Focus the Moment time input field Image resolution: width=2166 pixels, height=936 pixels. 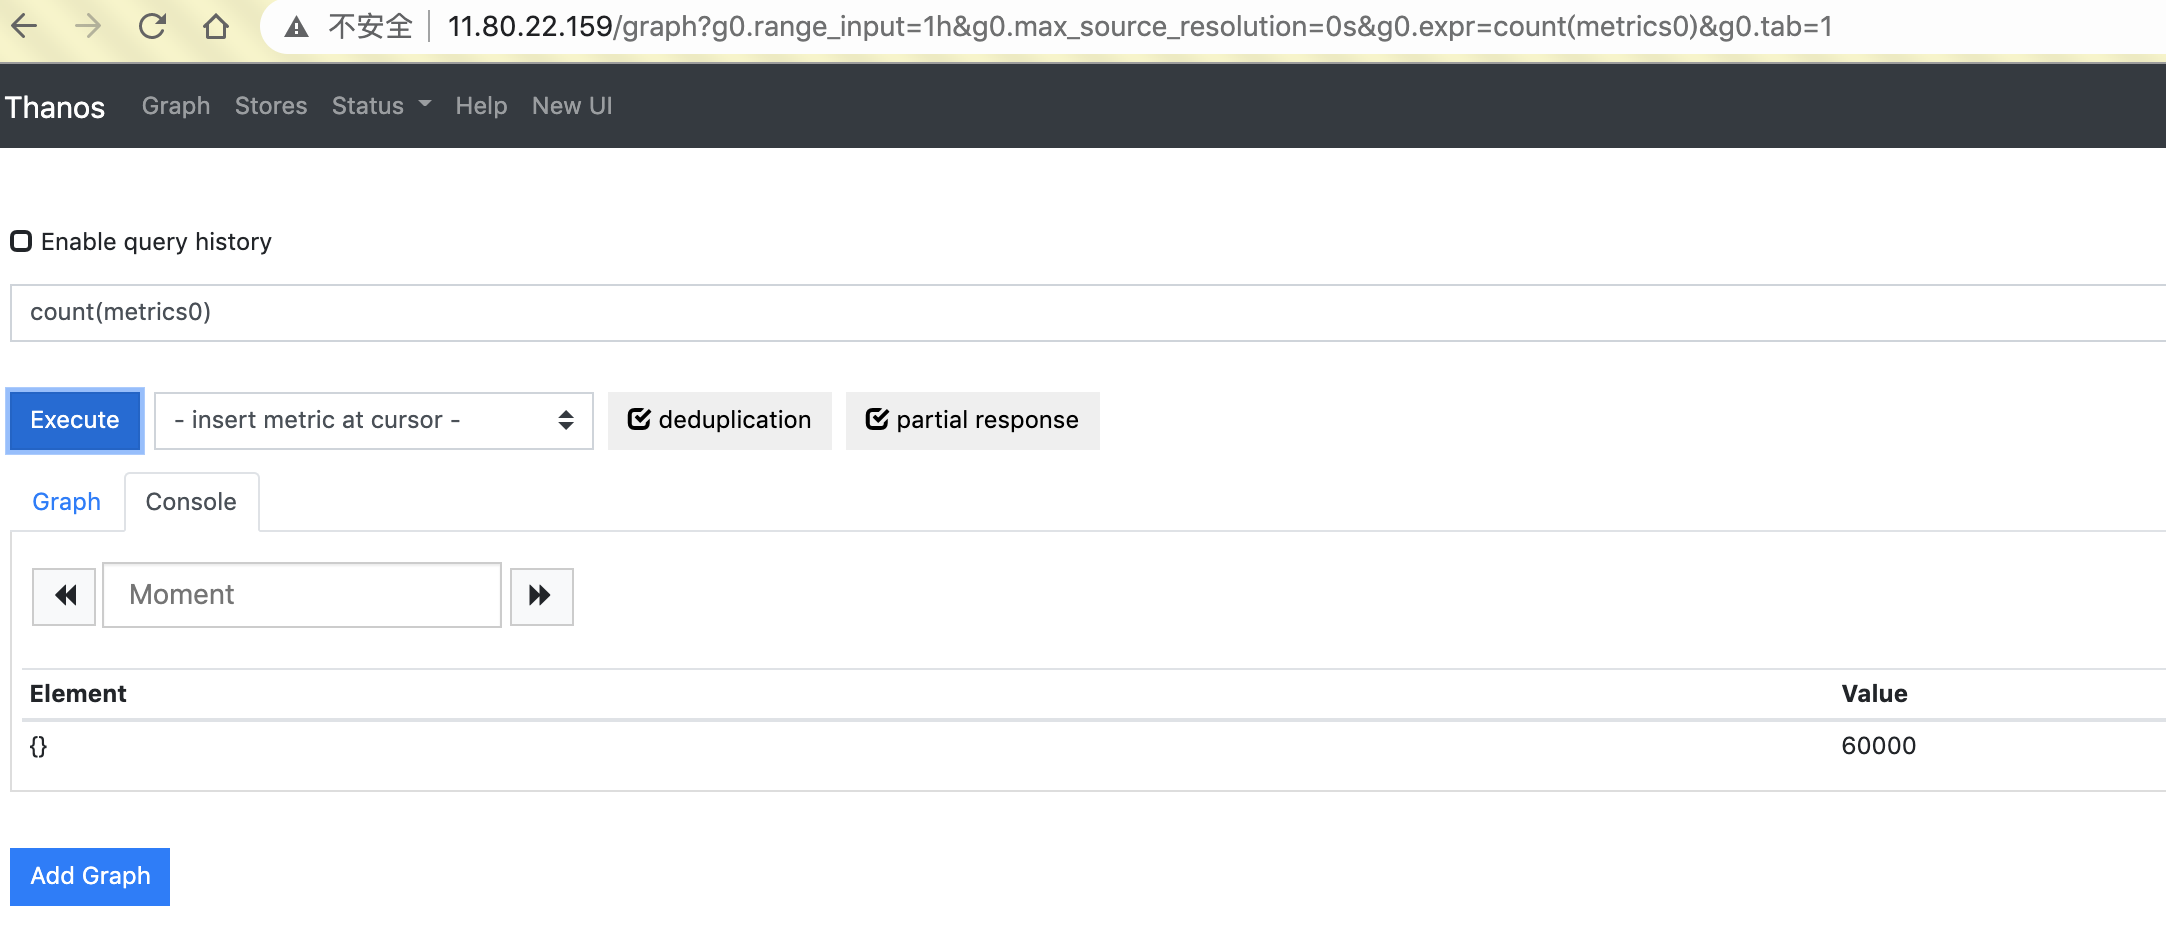pos(301,595)
